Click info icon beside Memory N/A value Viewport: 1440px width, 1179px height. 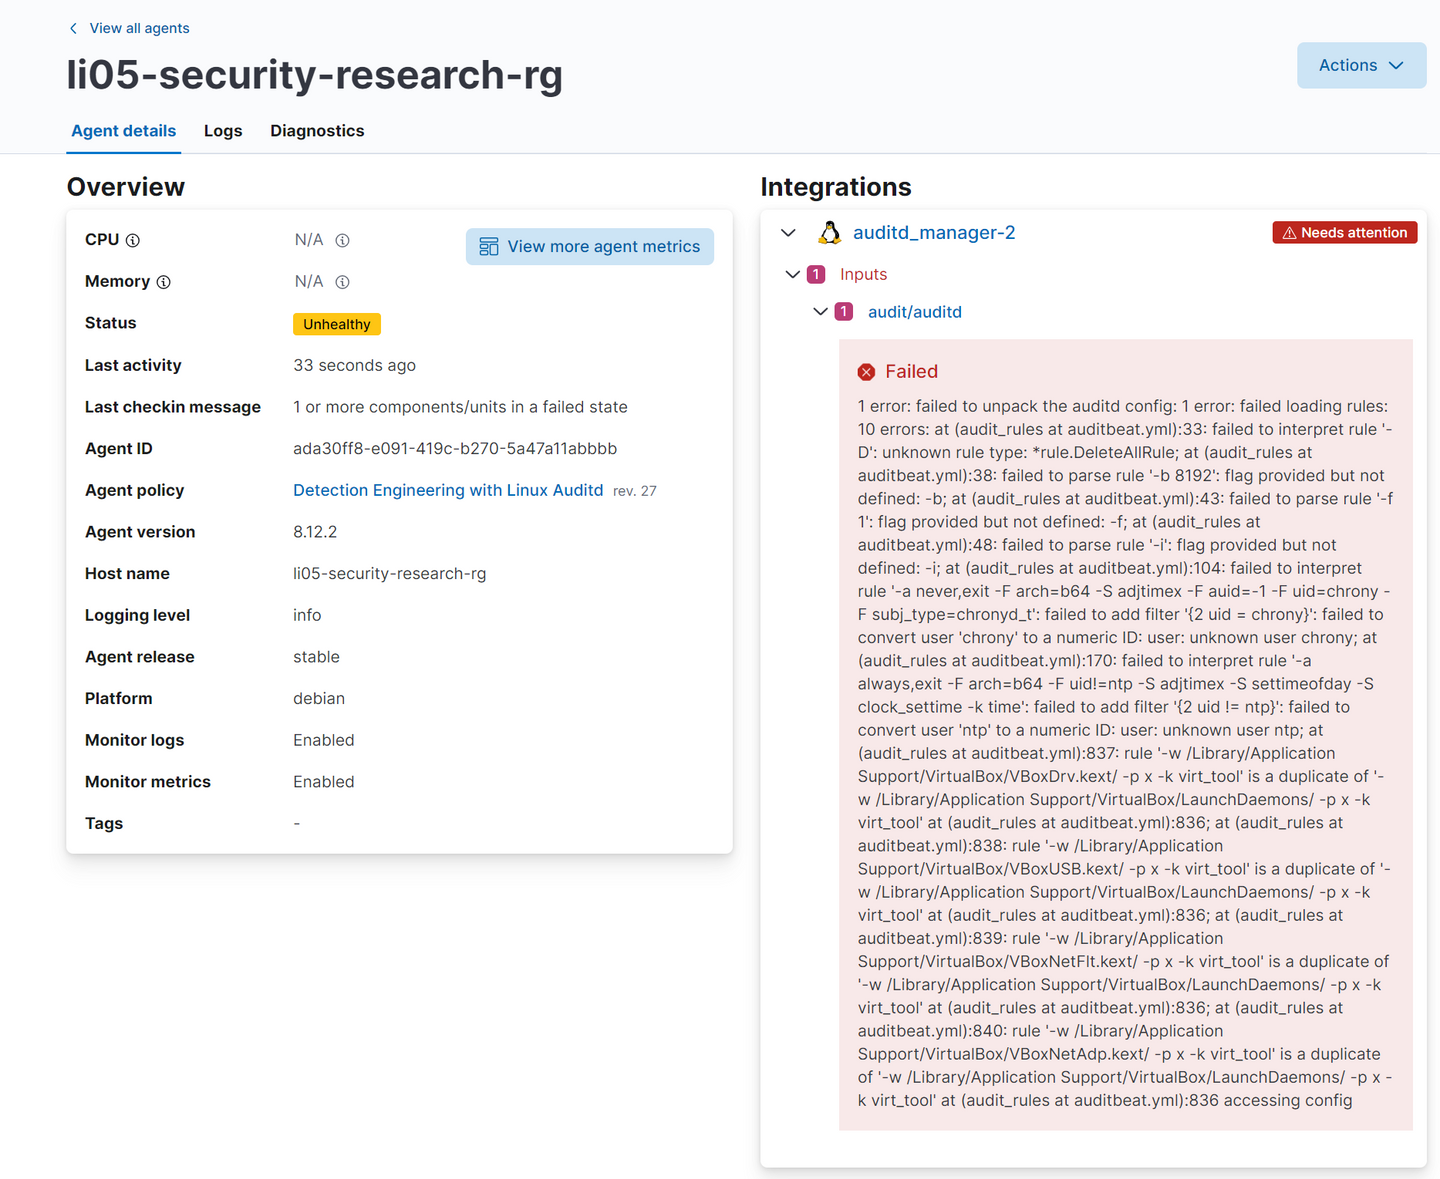[342, 282]
